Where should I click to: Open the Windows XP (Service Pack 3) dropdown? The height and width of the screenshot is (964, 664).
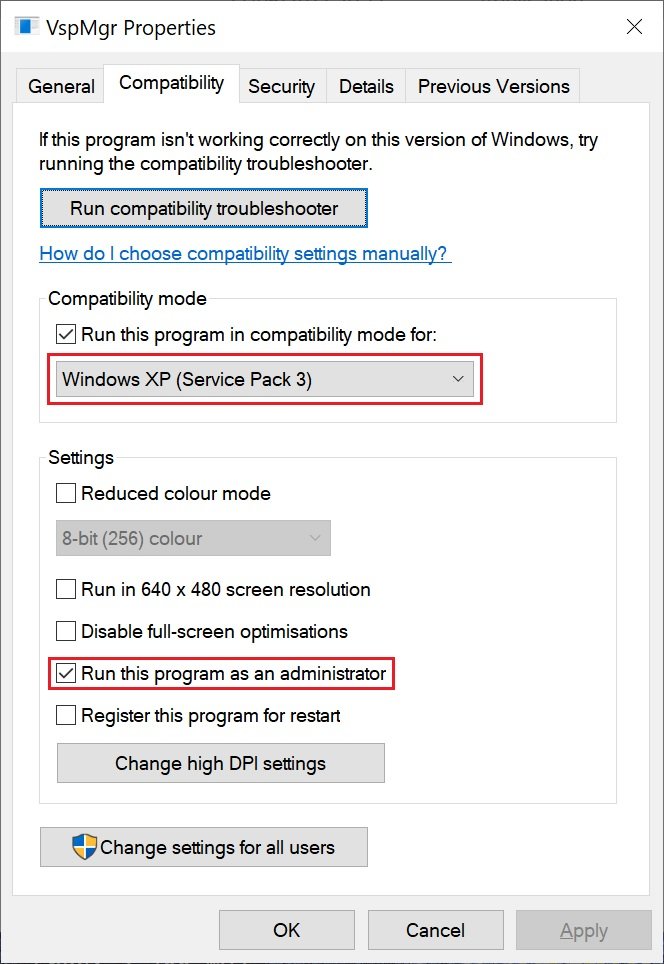point(265,379)
